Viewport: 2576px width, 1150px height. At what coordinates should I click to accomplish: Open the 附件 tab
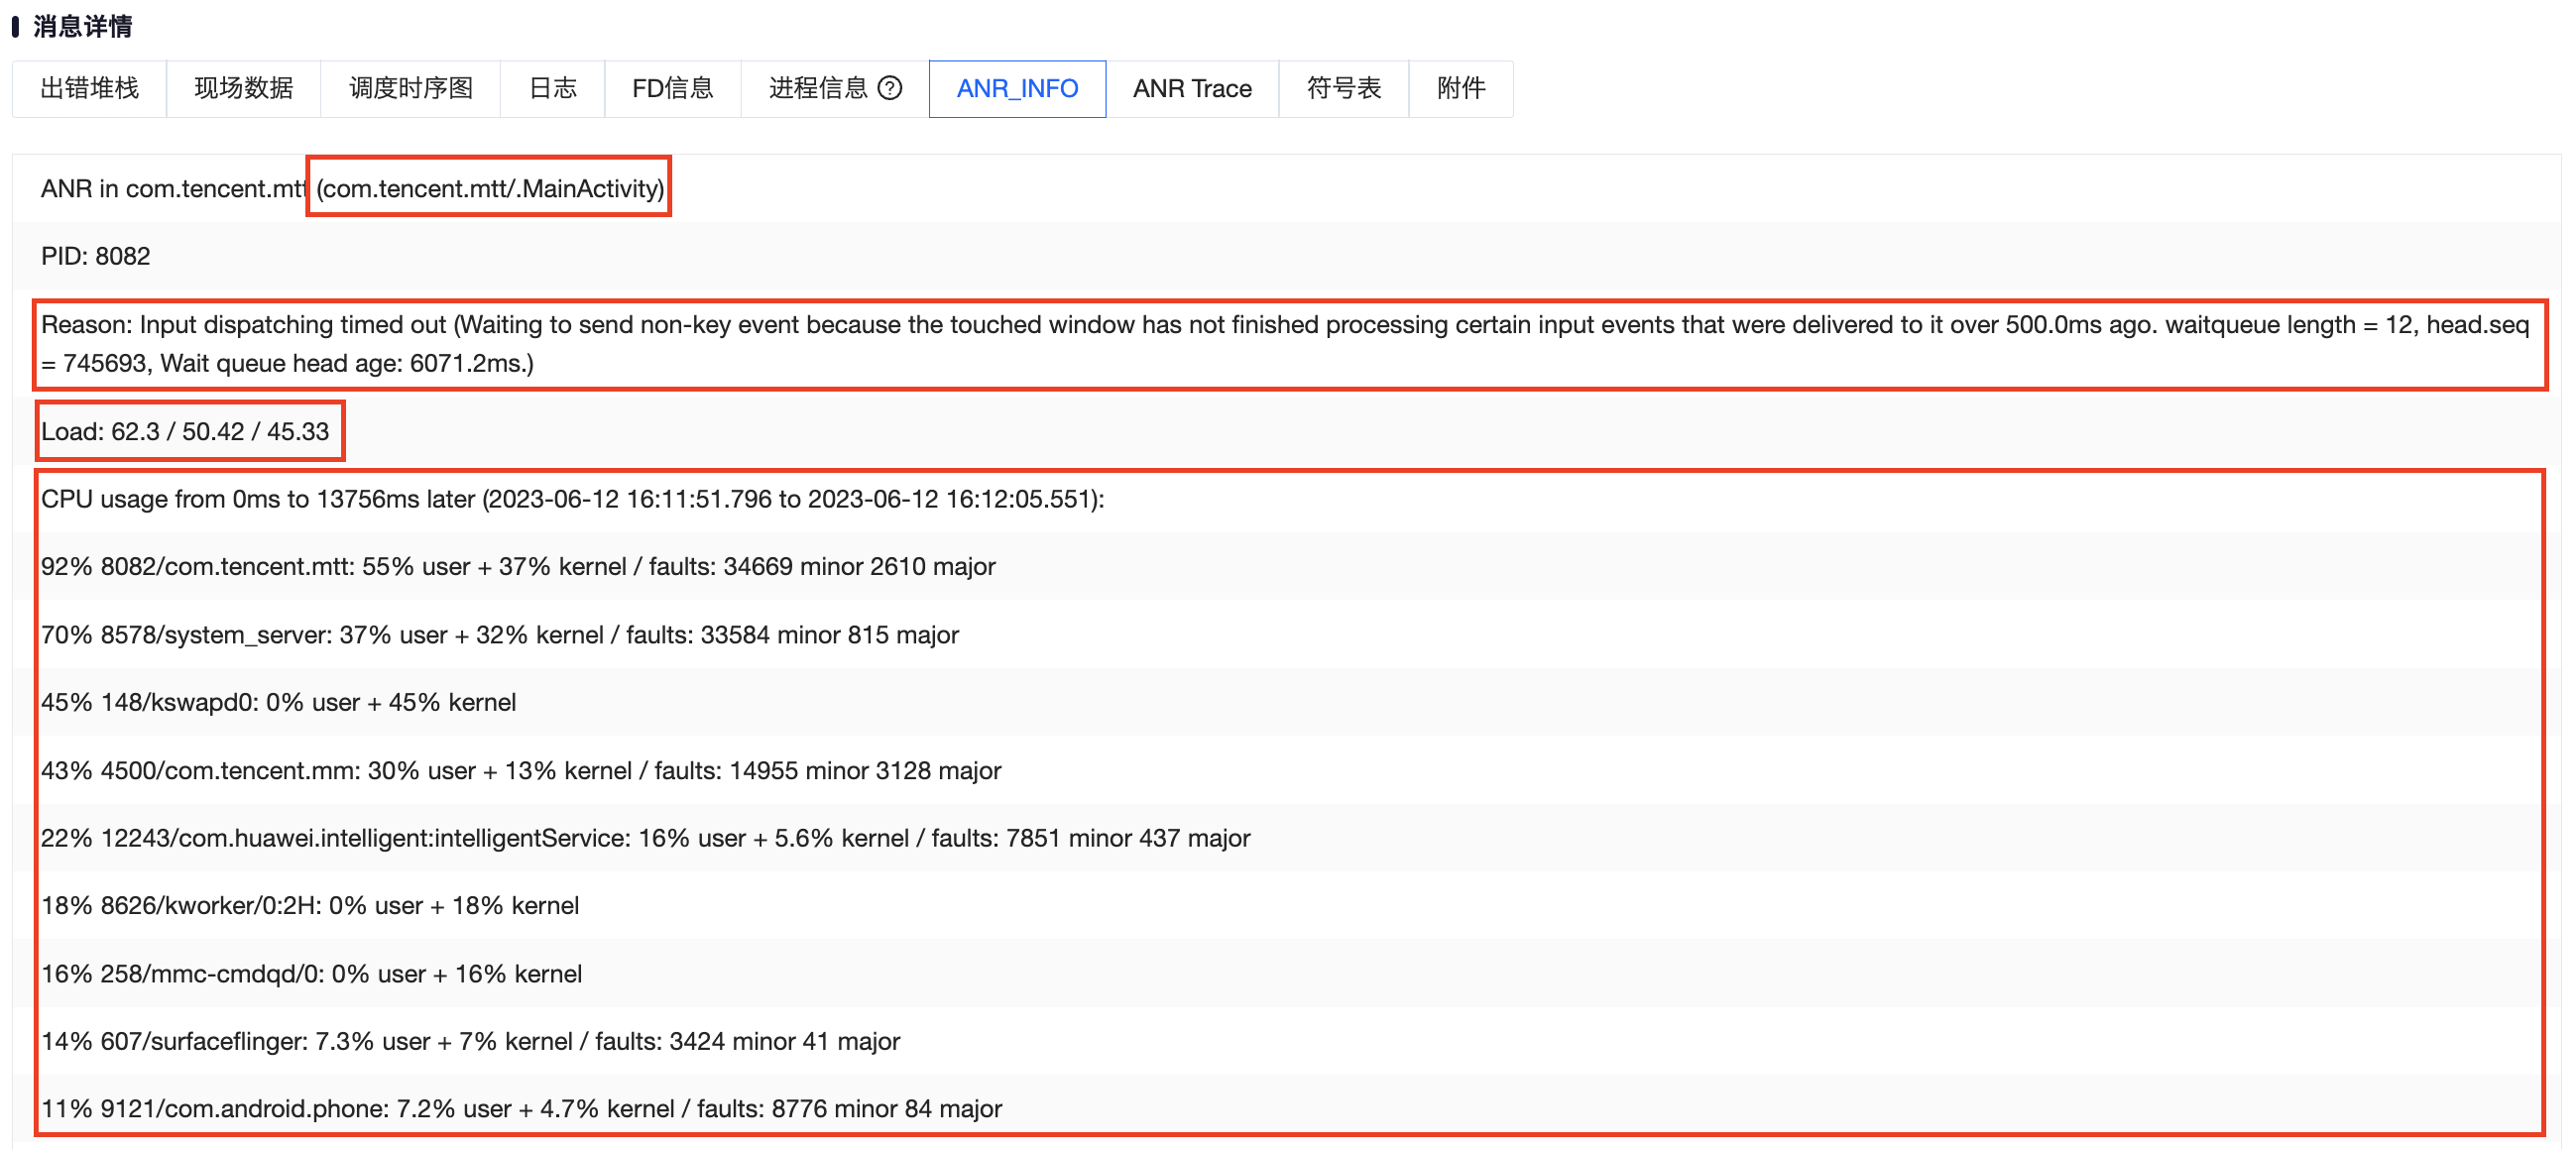coord(1460,89)
